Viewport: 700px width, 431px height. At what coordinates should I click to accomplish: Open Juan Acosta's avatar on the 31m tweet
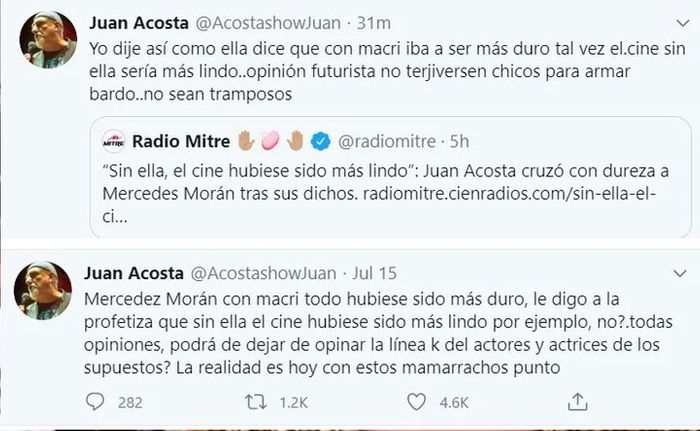point(47,39)
